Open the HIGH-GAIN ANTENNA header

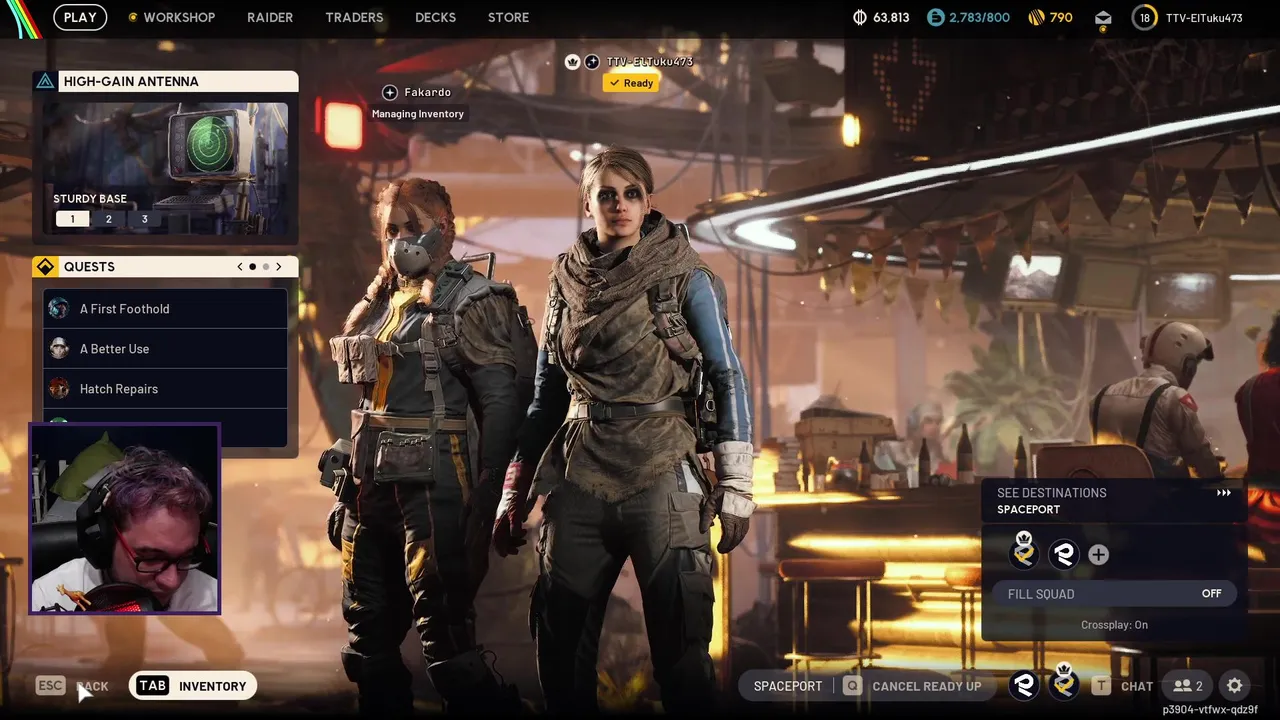coord(166,81)
